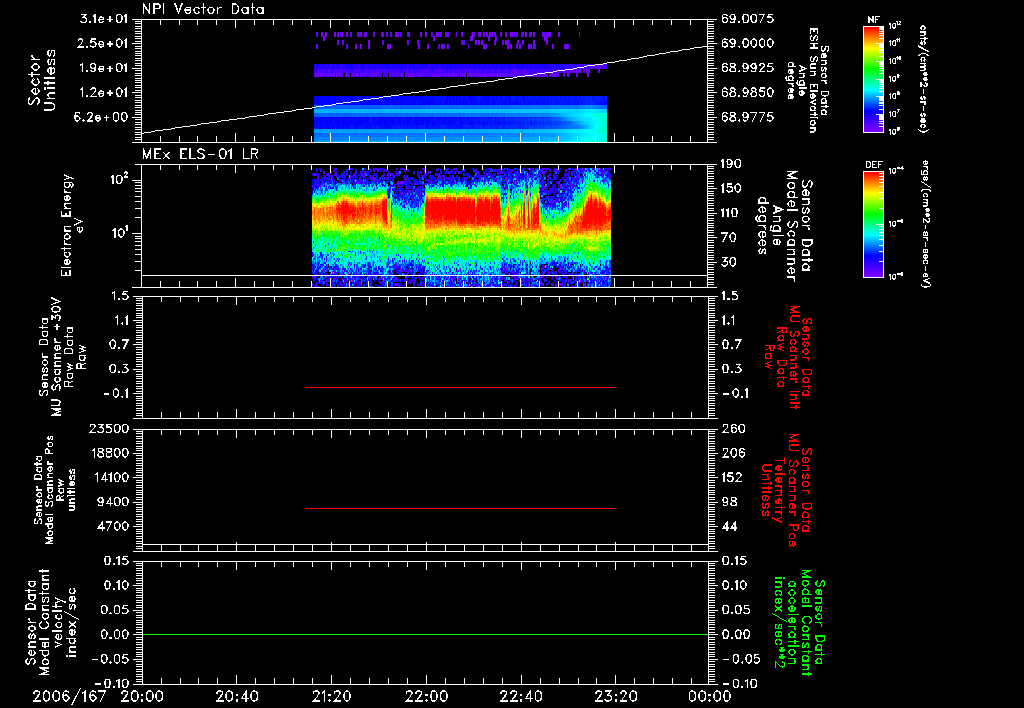This screenshot has width=1024, height=708.
Task: Click the "68.9775" sun elevation tick
Action: (748, 117)
